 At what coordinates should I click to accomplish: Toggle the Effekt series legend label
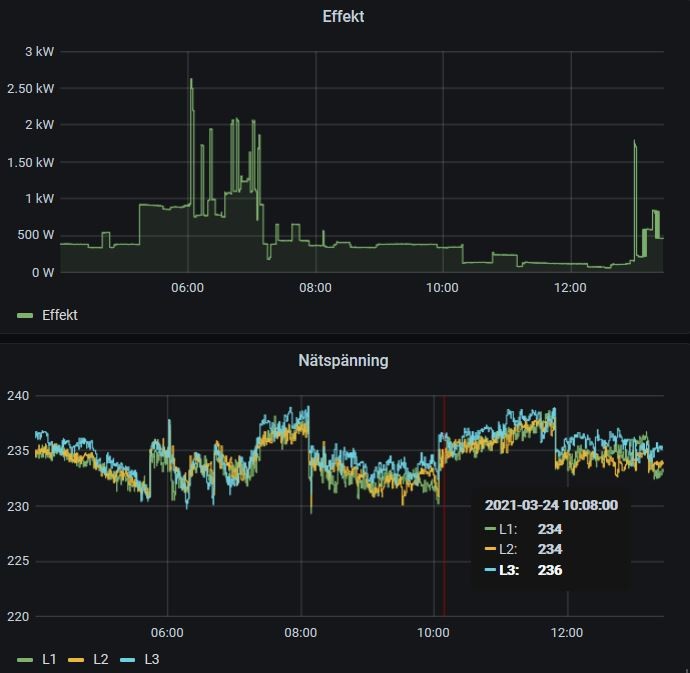pyautogui.click(x=59, y=315)
